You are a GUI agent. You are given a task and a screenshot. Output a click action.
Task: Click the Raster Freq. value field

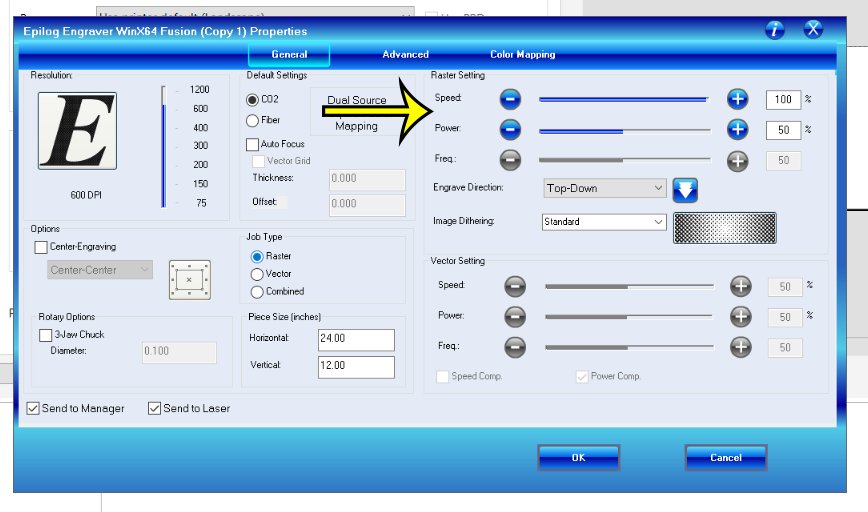pos(783,161)
